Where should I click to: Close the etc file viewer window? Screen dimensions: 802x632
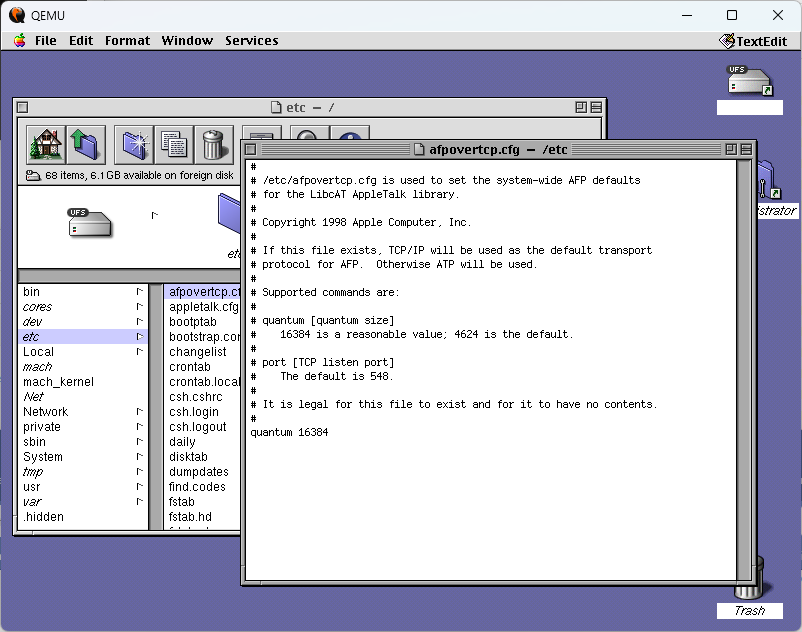point(23,107)
